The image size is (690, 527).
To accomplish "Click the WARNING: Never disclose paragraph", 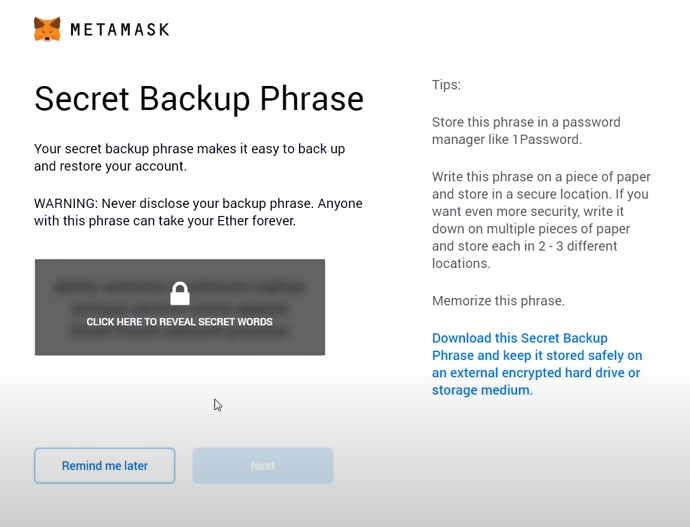I will (x=198, y=212).
